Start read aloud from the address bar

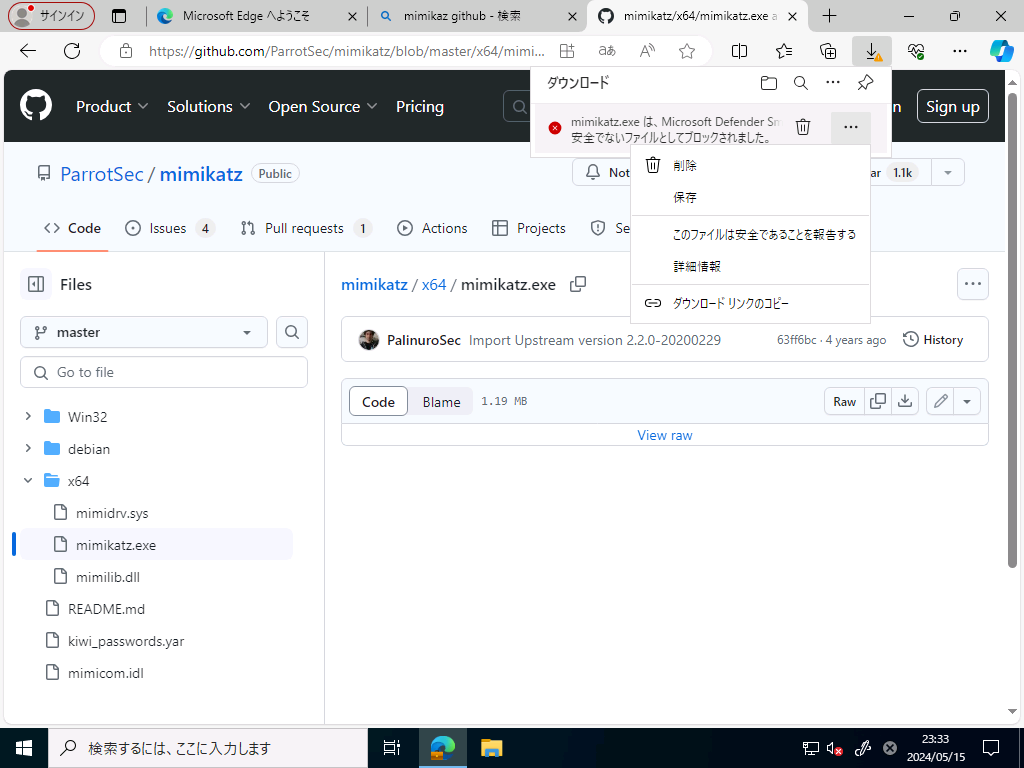(x=647, y=51)
